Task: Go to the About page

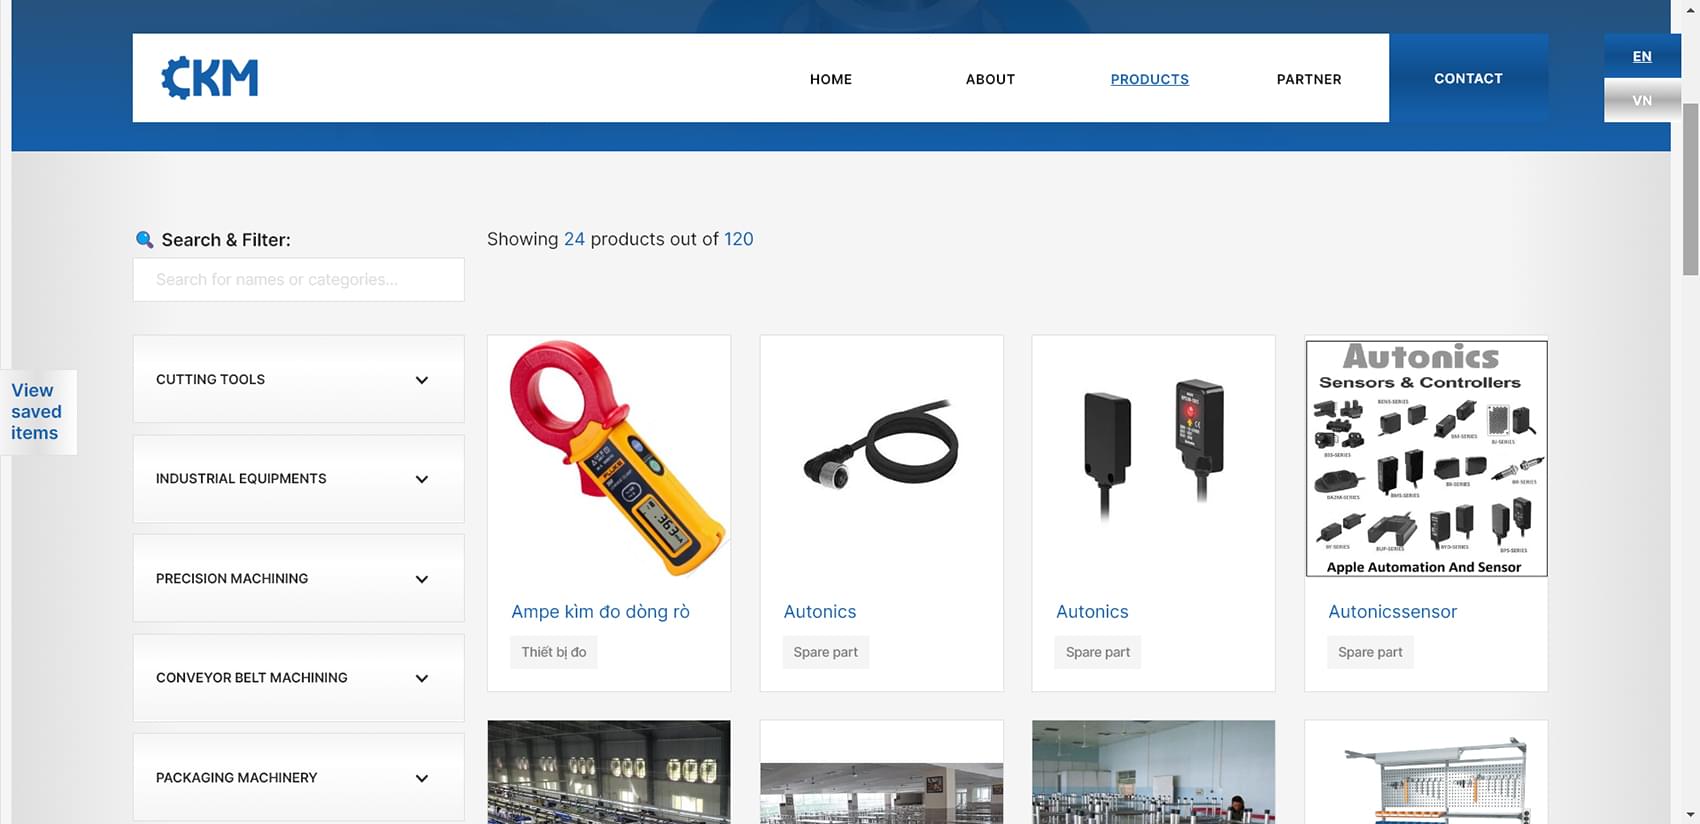Action: 990,79
